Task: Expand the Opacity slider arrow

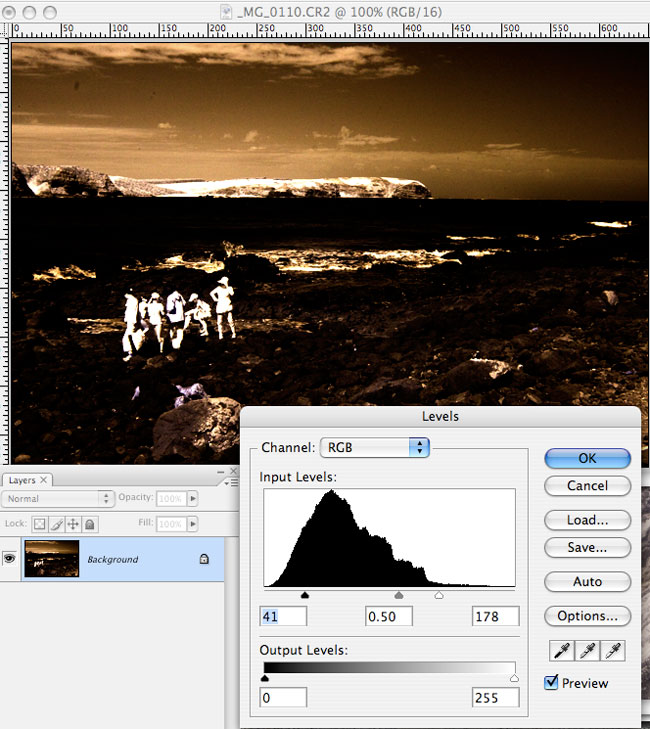Action: point(193,498)
